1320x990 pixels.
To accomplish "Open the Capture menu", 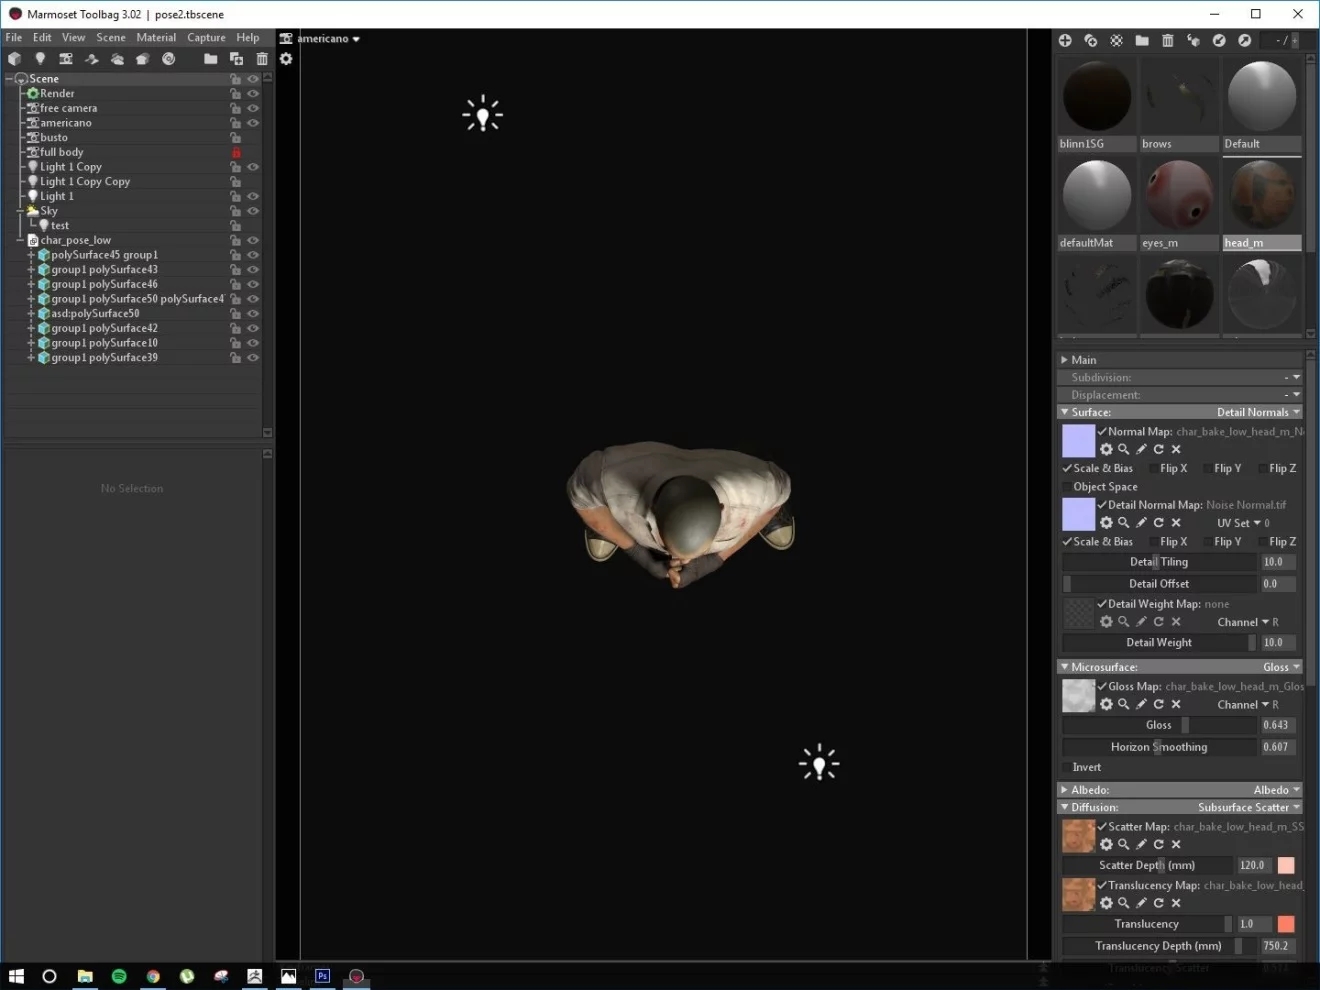I will pyautogui.click(x=206, y=38).
